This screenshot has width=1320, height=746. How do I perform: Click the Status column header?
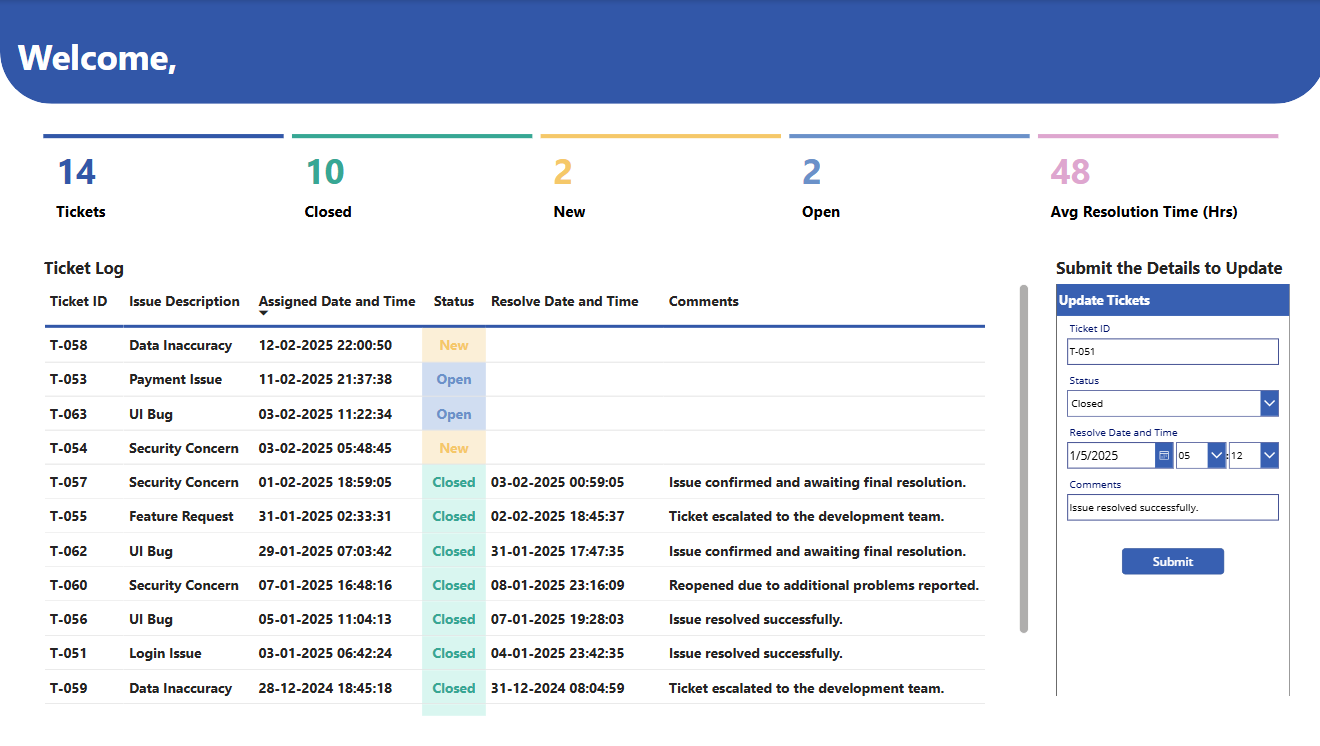(453, 302)
